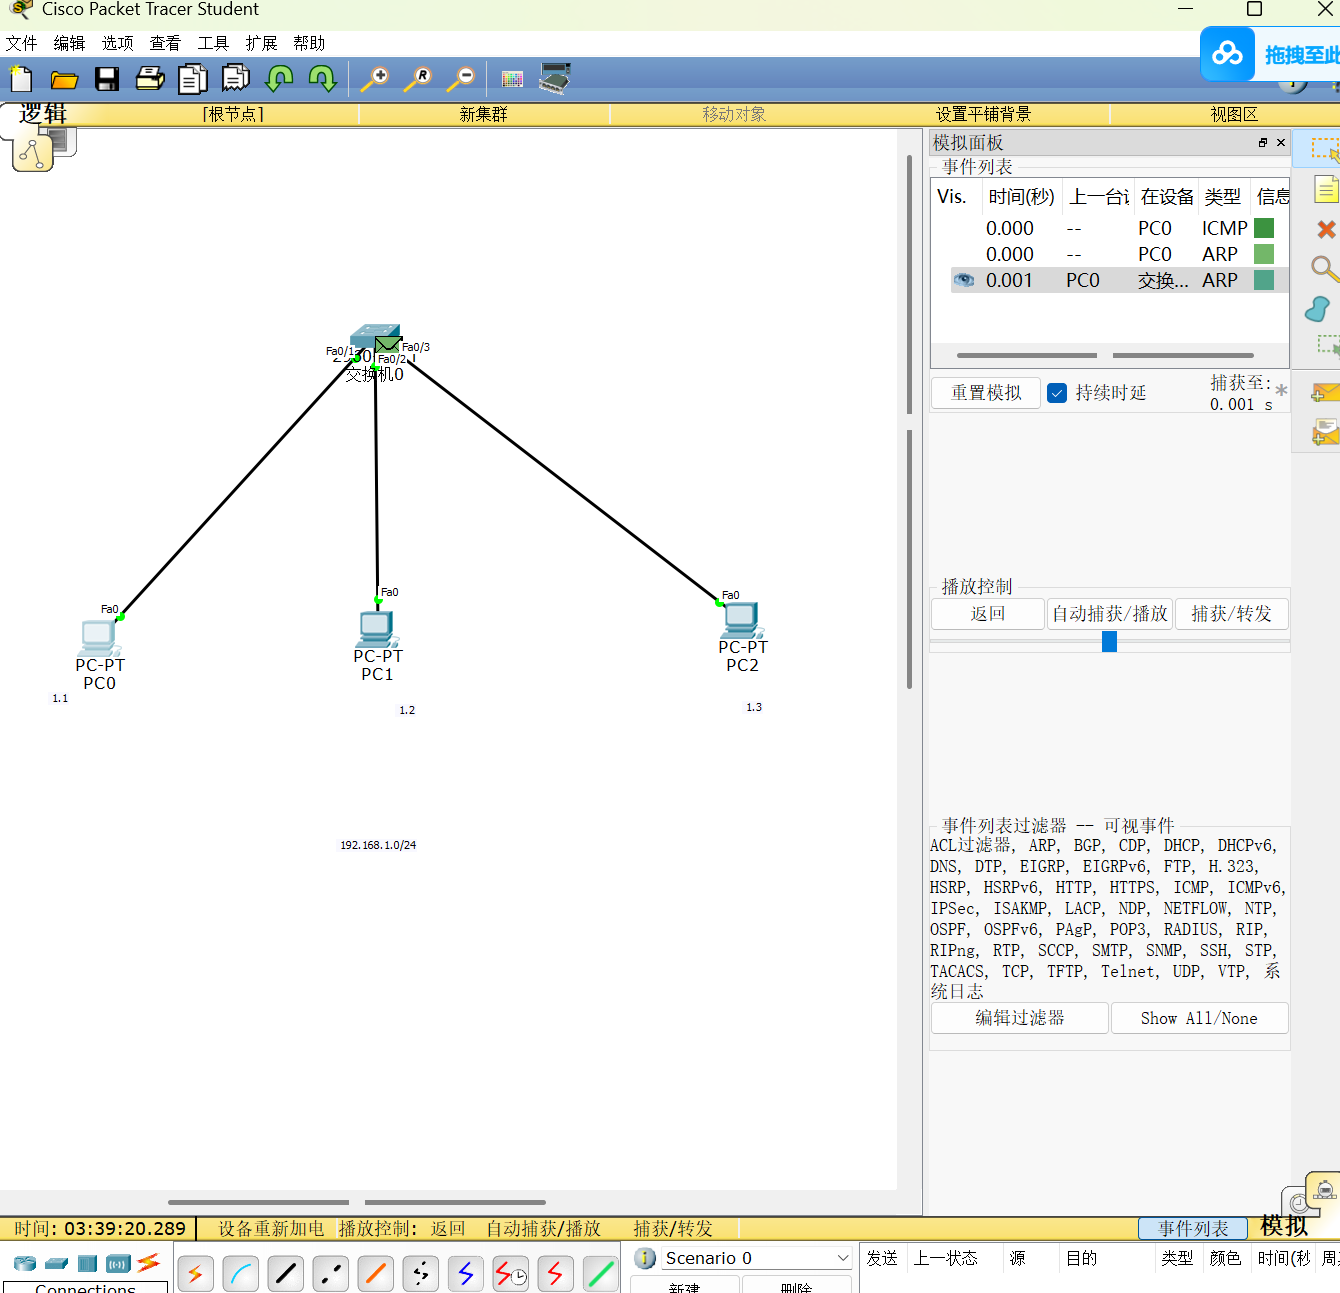Select the Place Note tool

(1326, 189)
